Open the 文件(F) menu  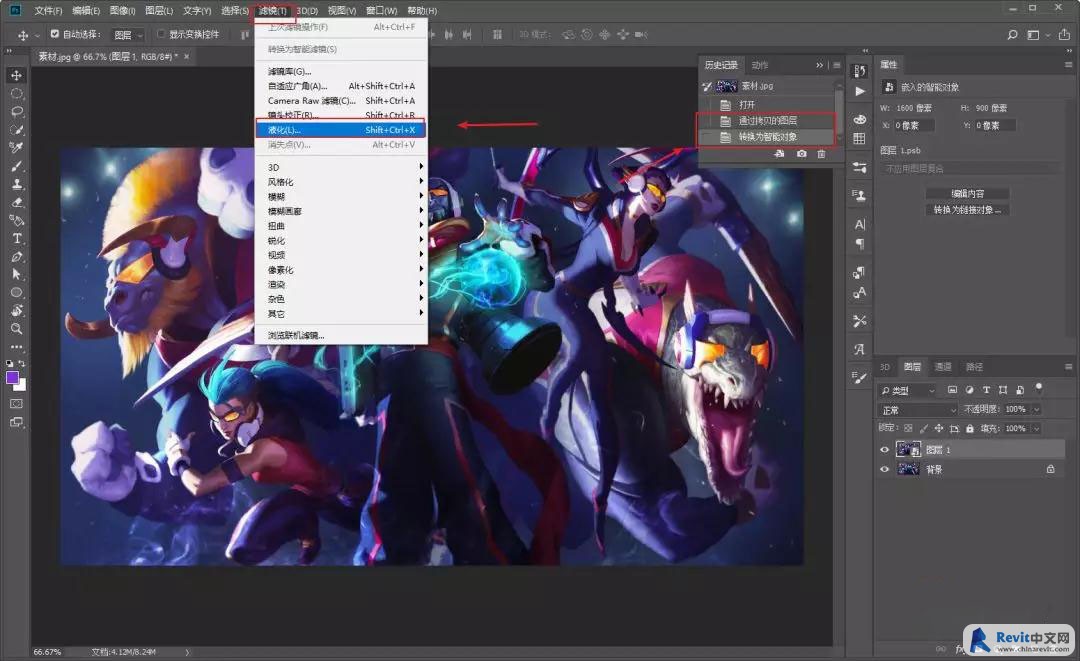point(48,10)
